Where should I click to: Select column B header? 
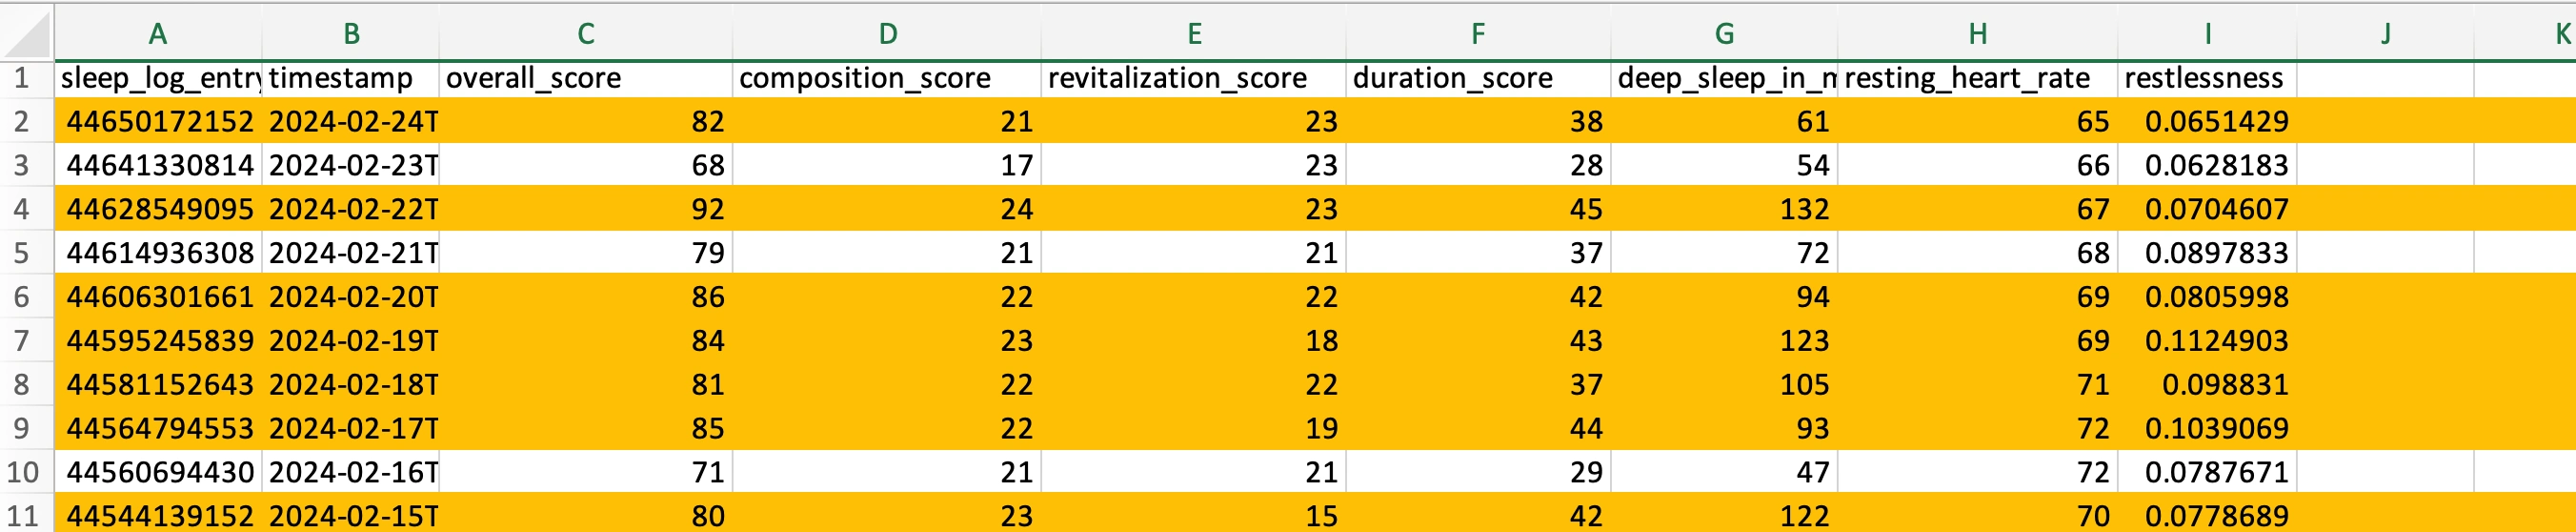pos(351,34)
